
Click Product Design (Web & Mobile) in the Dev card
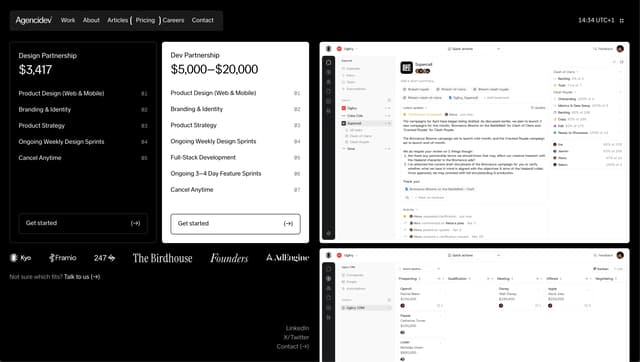pos(213,93)
